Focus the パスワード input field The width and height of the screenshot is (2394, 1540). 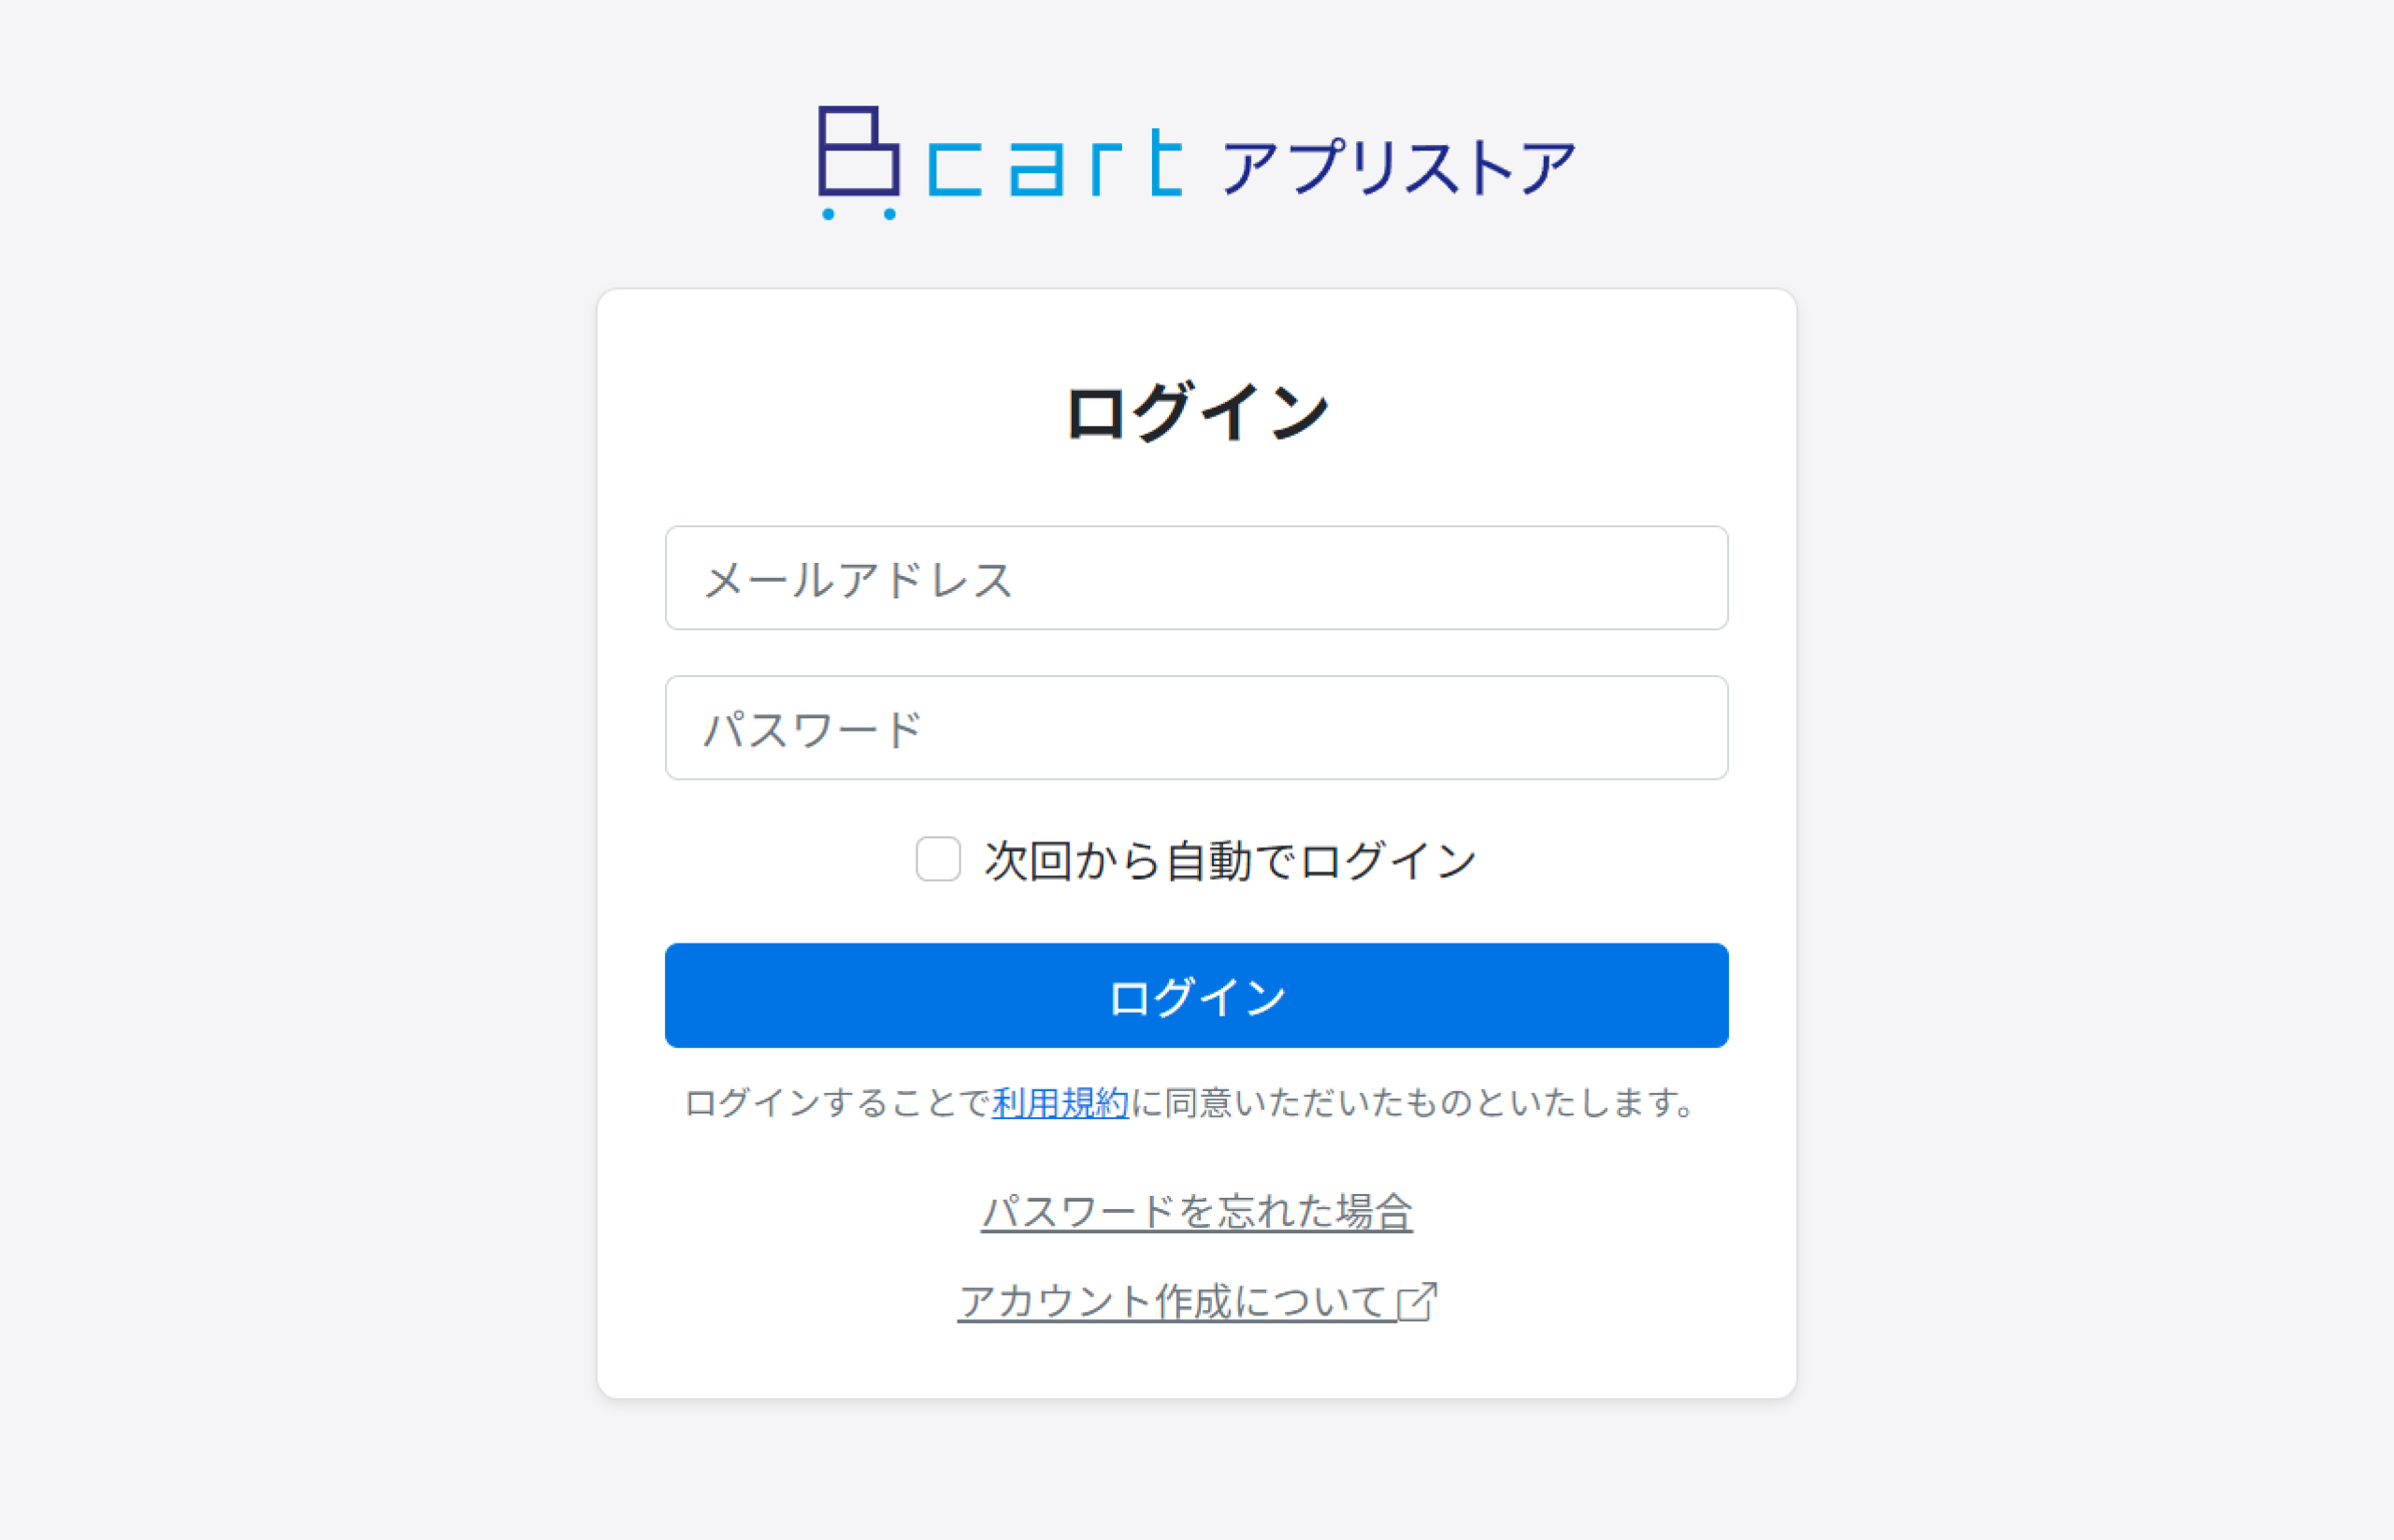(x=1196, y=728)
